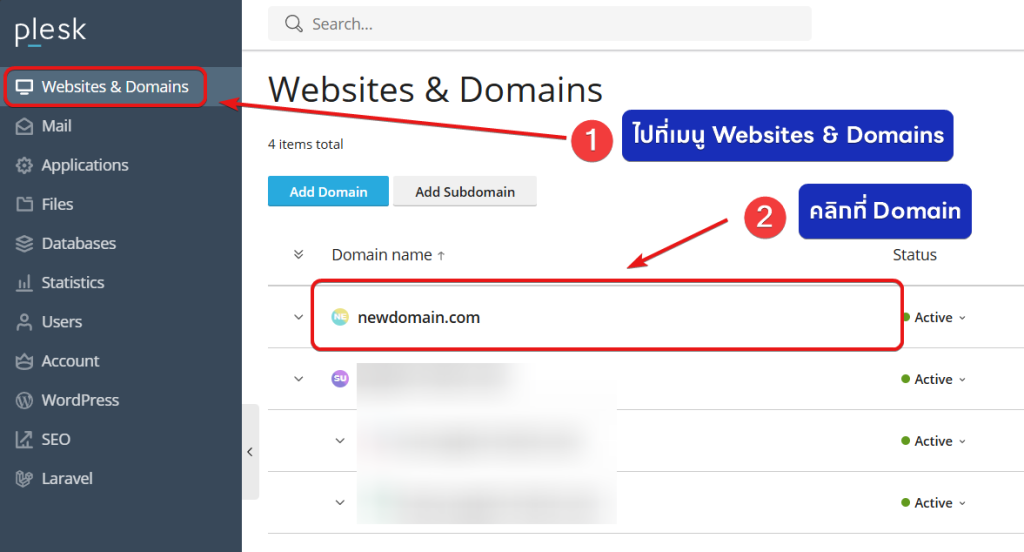Image resolution: width=1024 pixels, height=552 pixels.
Task: Expand the newdomain.com row chevron
Action: click(298, 317)
